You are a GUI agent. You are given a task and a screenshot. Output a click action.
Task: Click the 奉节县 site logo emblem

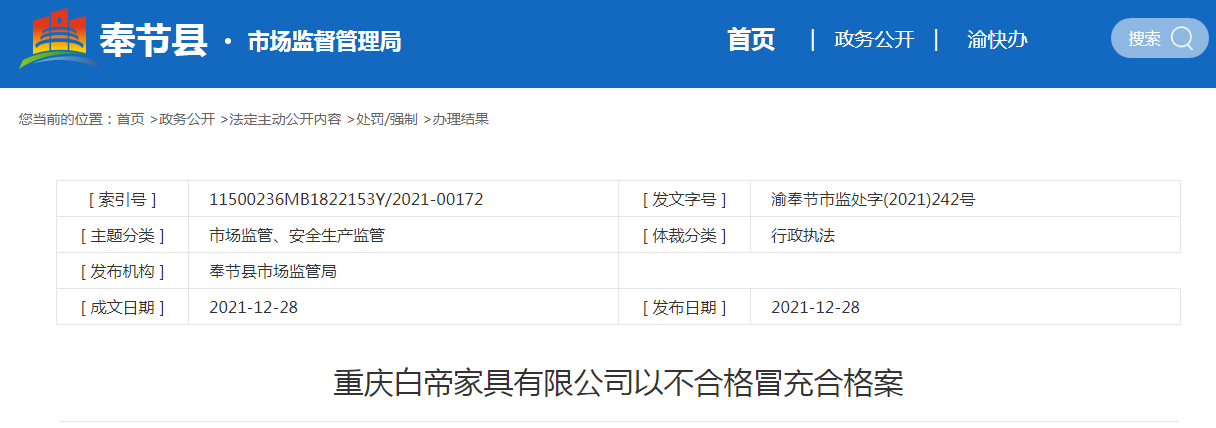pos(58,40)
